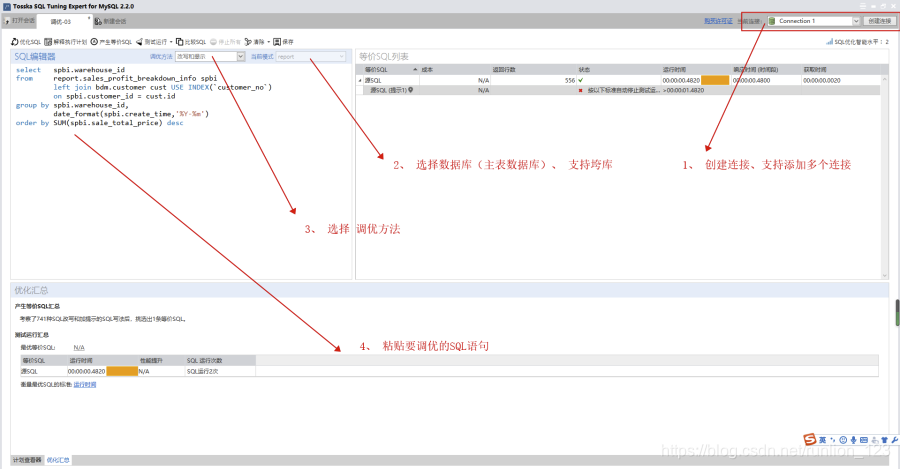Viewport: 900px width, 469px height.
Task: Open 解释执行计划 from the toolbar
Action: click(x=65, y=42)
